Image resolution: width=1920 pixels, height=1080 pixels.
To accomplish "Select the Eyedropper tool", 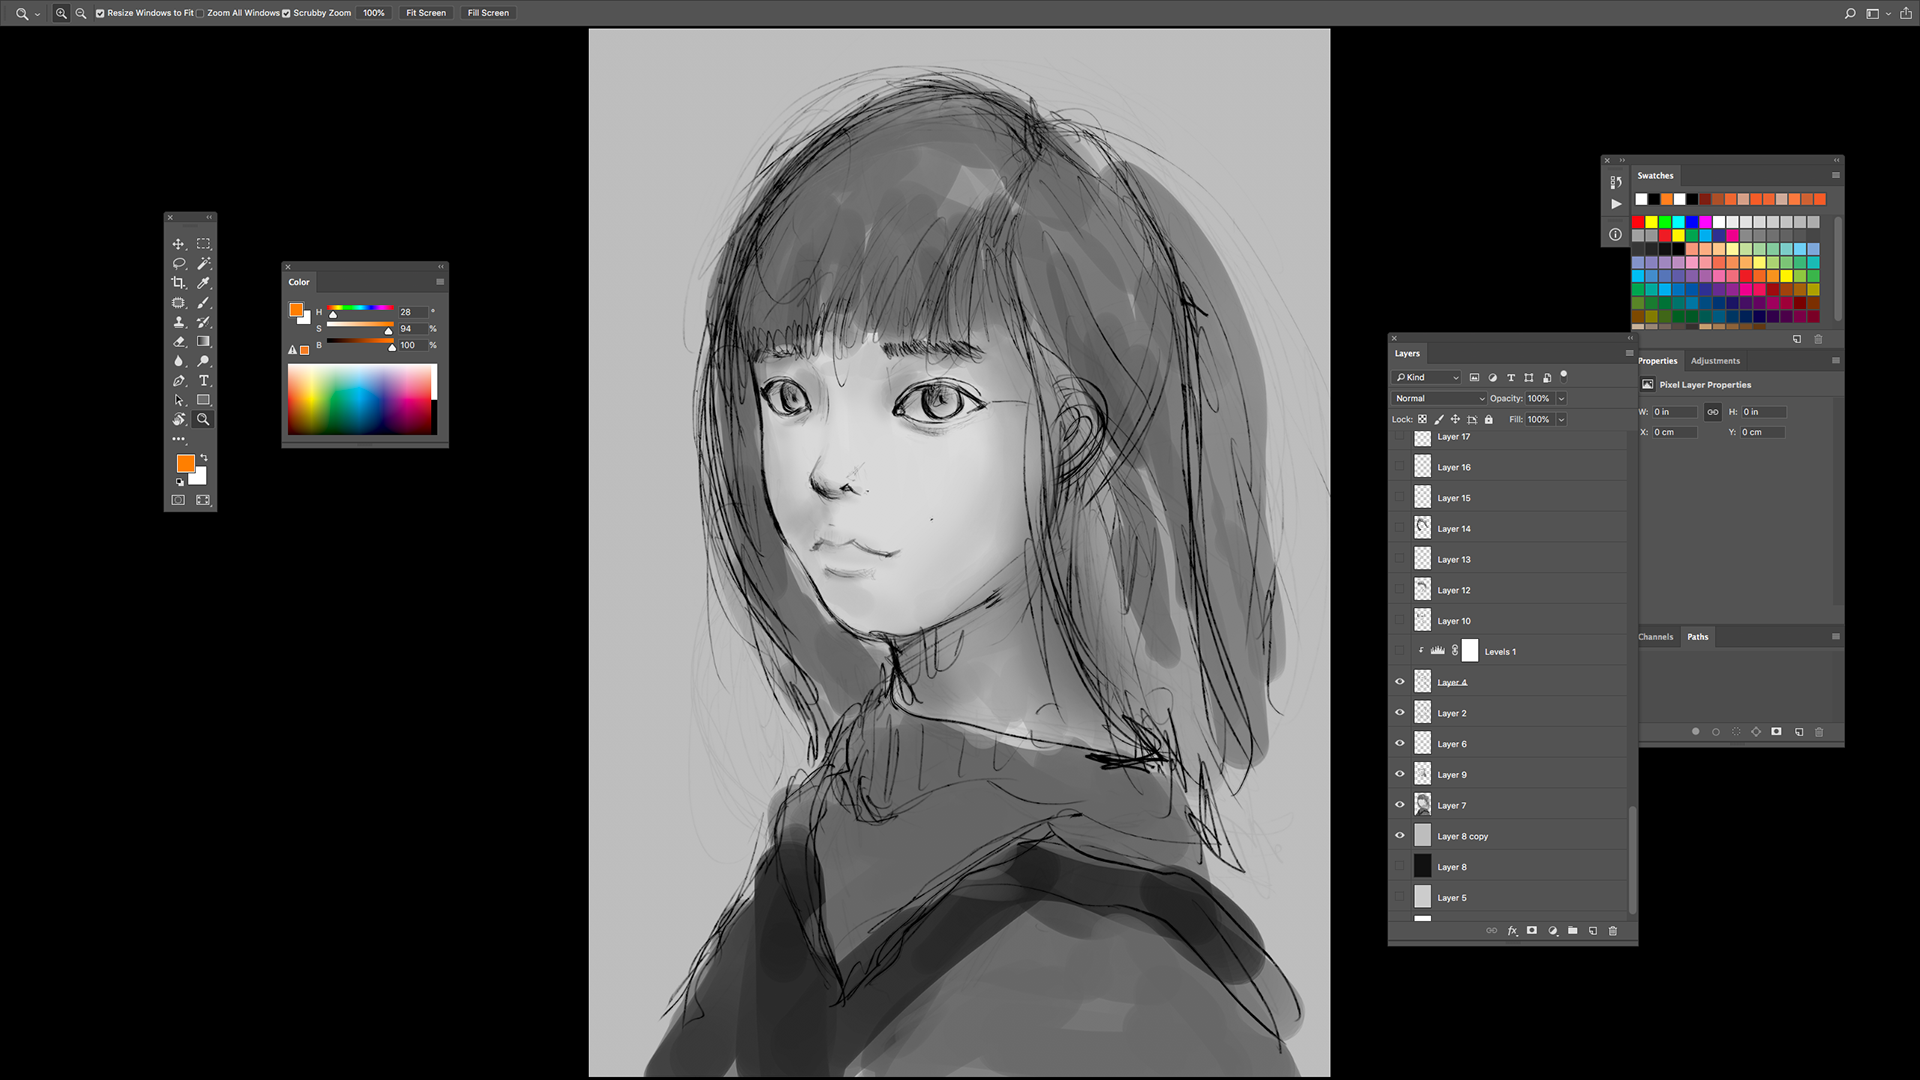I will [203, 283].
